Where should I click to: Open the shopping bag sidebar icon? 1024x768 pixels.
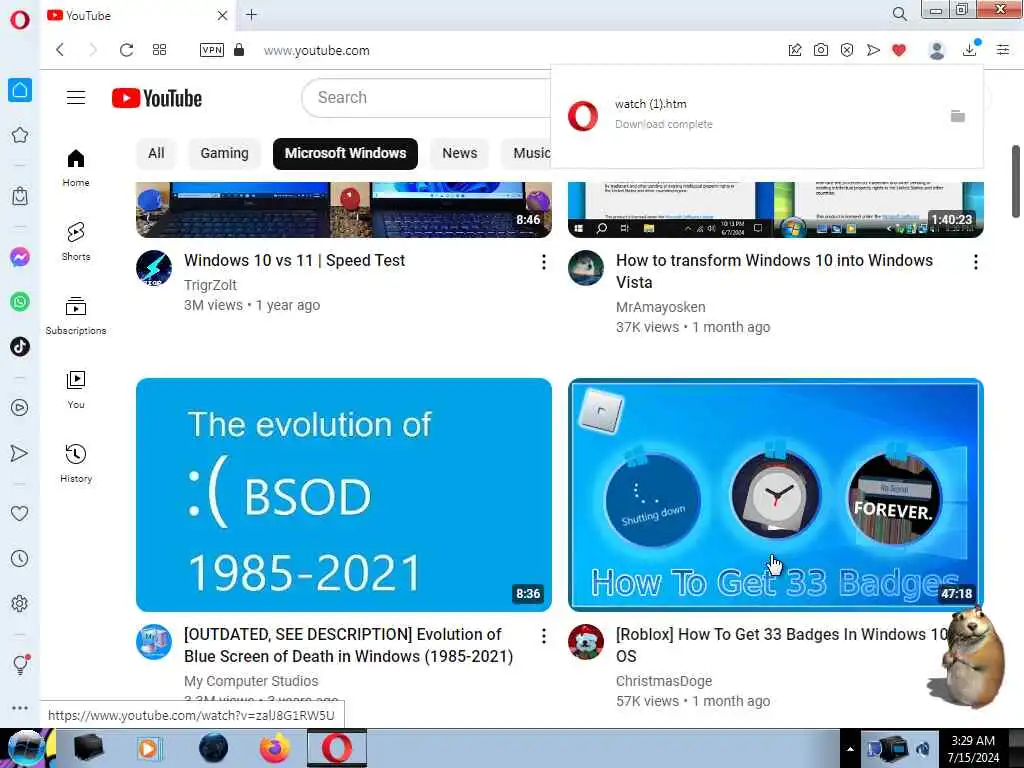point(20,196)
